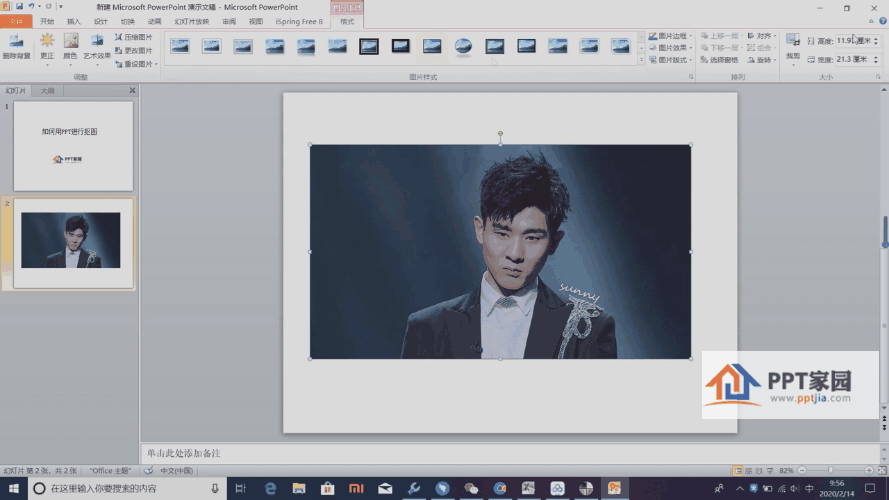This screenshot has width=889, height=500.
Task: Click Selection Pane (选择窗格)
Action: (719, 60)
